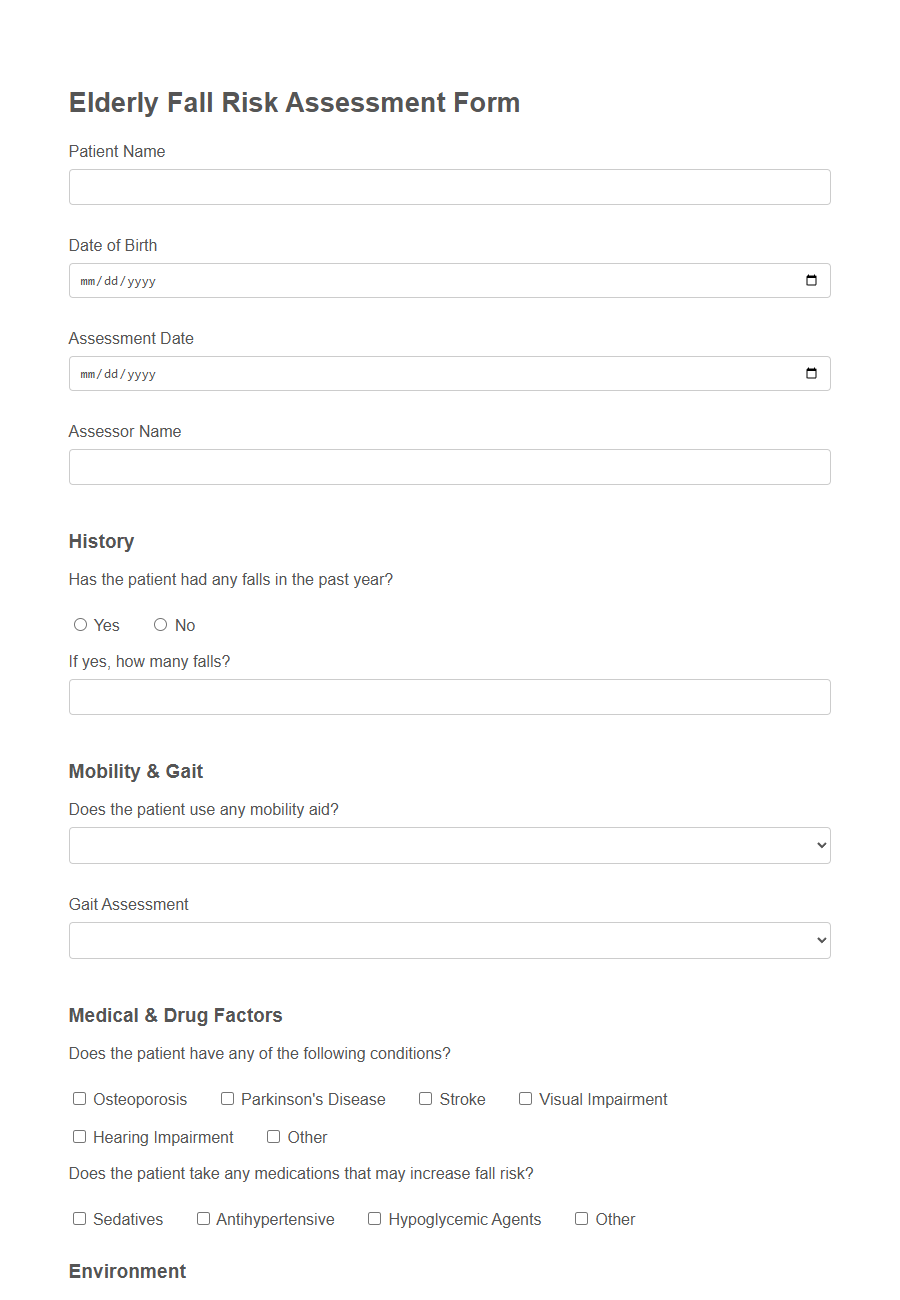
Task: Click the field asking how many falls
Action: click(x=450, y=696)
